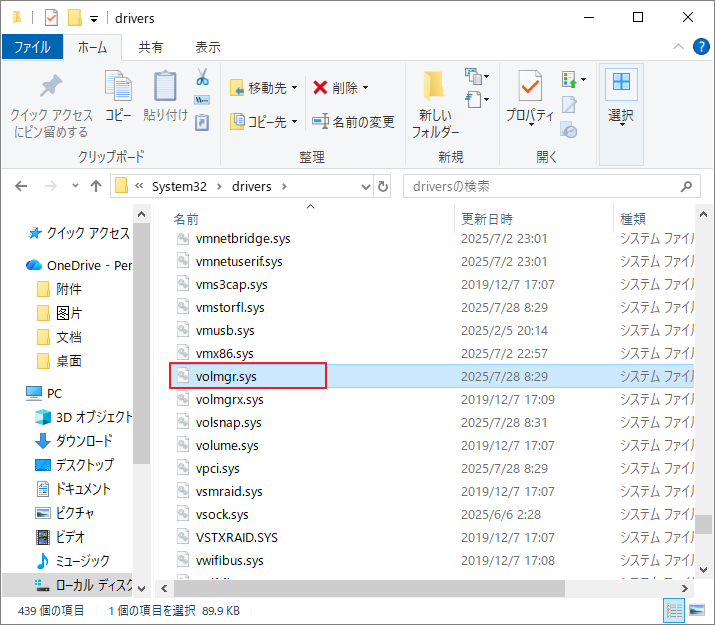The height and width of the screenshot is (625, 715).
Task: Open Customize Quick Access Toolbar dropdown
Action: 94,19
